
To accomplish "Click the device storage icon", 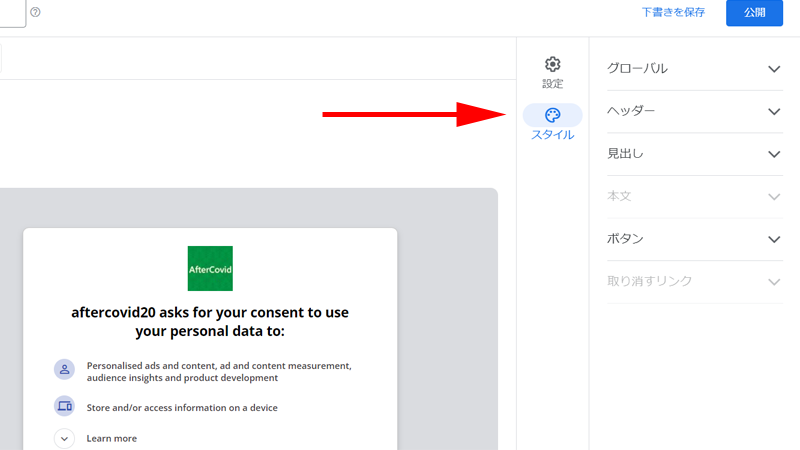I will click(64, 406).
